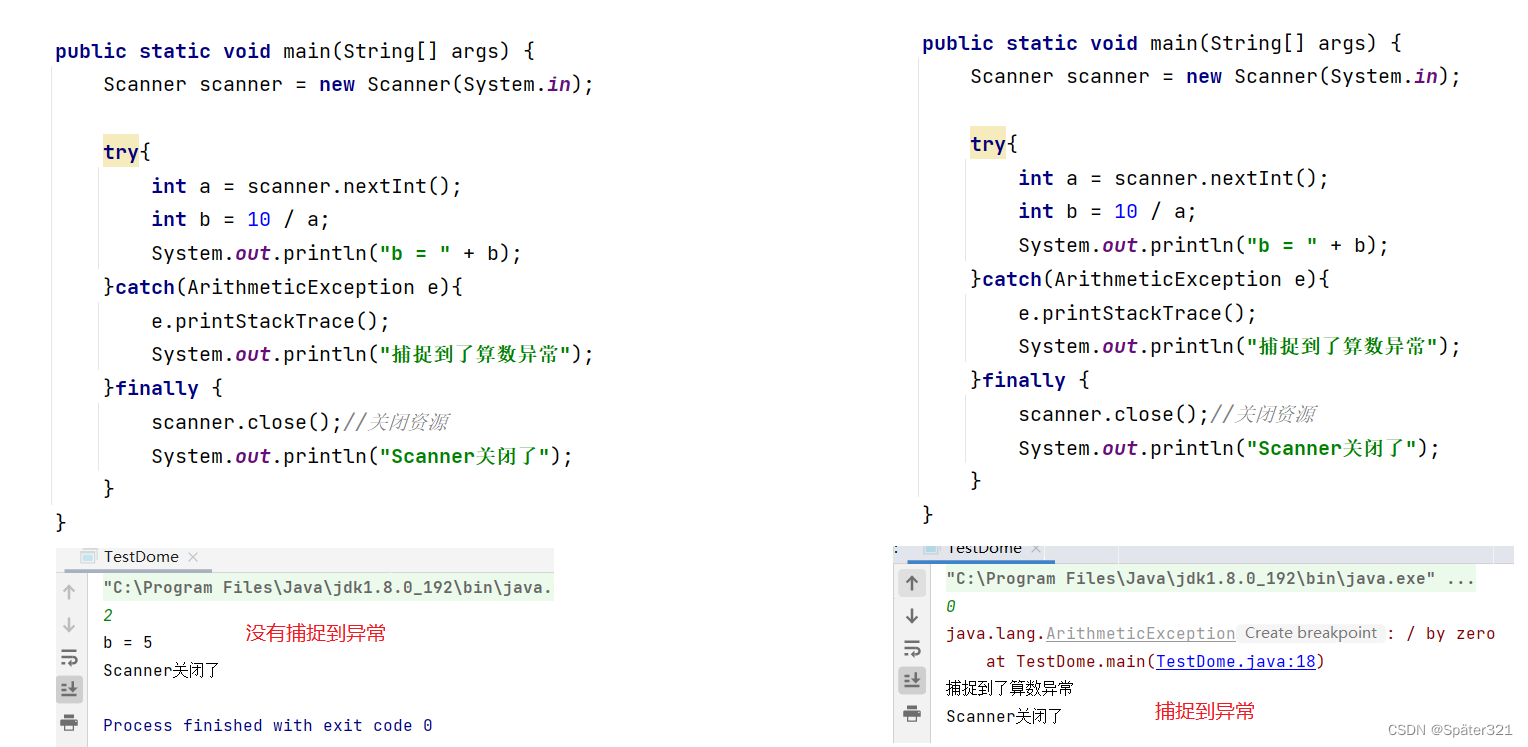Viewport: 1528px width, 747px height.
Task: Toggle scroll-to-end icon in the ArithmeticException console
Action: [911, 680]
